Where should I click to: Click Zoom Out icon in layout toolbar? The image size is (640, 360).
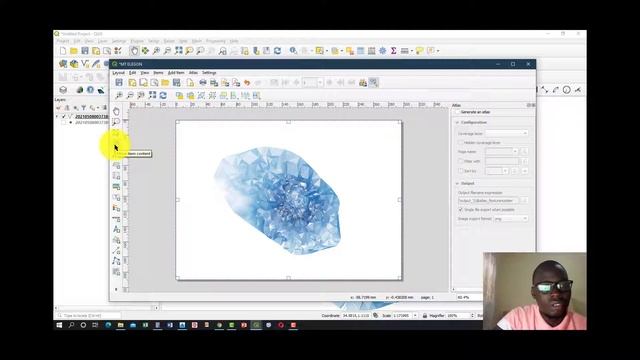point(130,96)
